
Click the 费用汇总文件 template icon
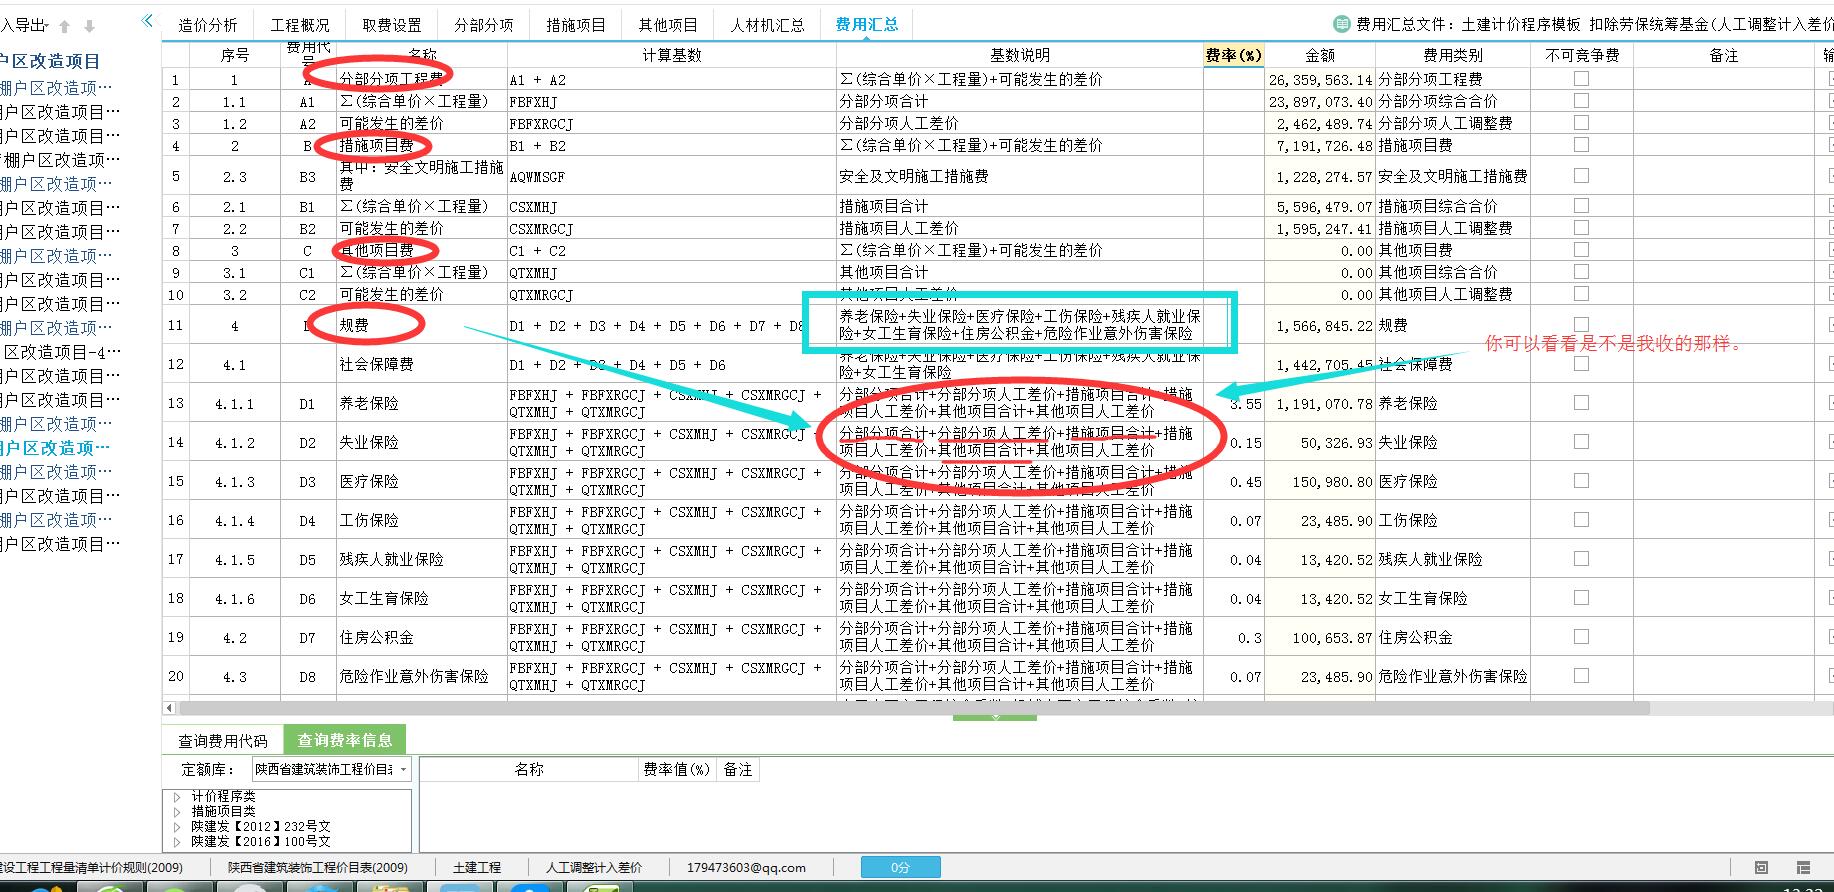[x=1341, y=24]
